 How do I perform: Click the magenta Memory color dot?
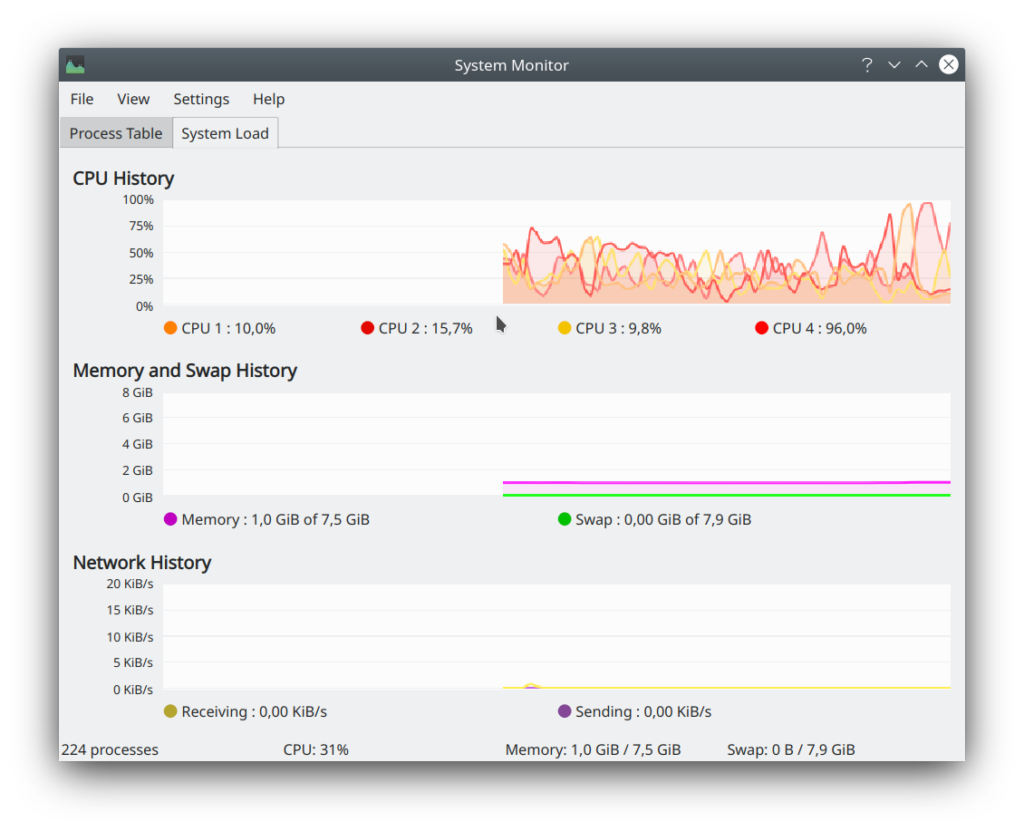(170, 519)
